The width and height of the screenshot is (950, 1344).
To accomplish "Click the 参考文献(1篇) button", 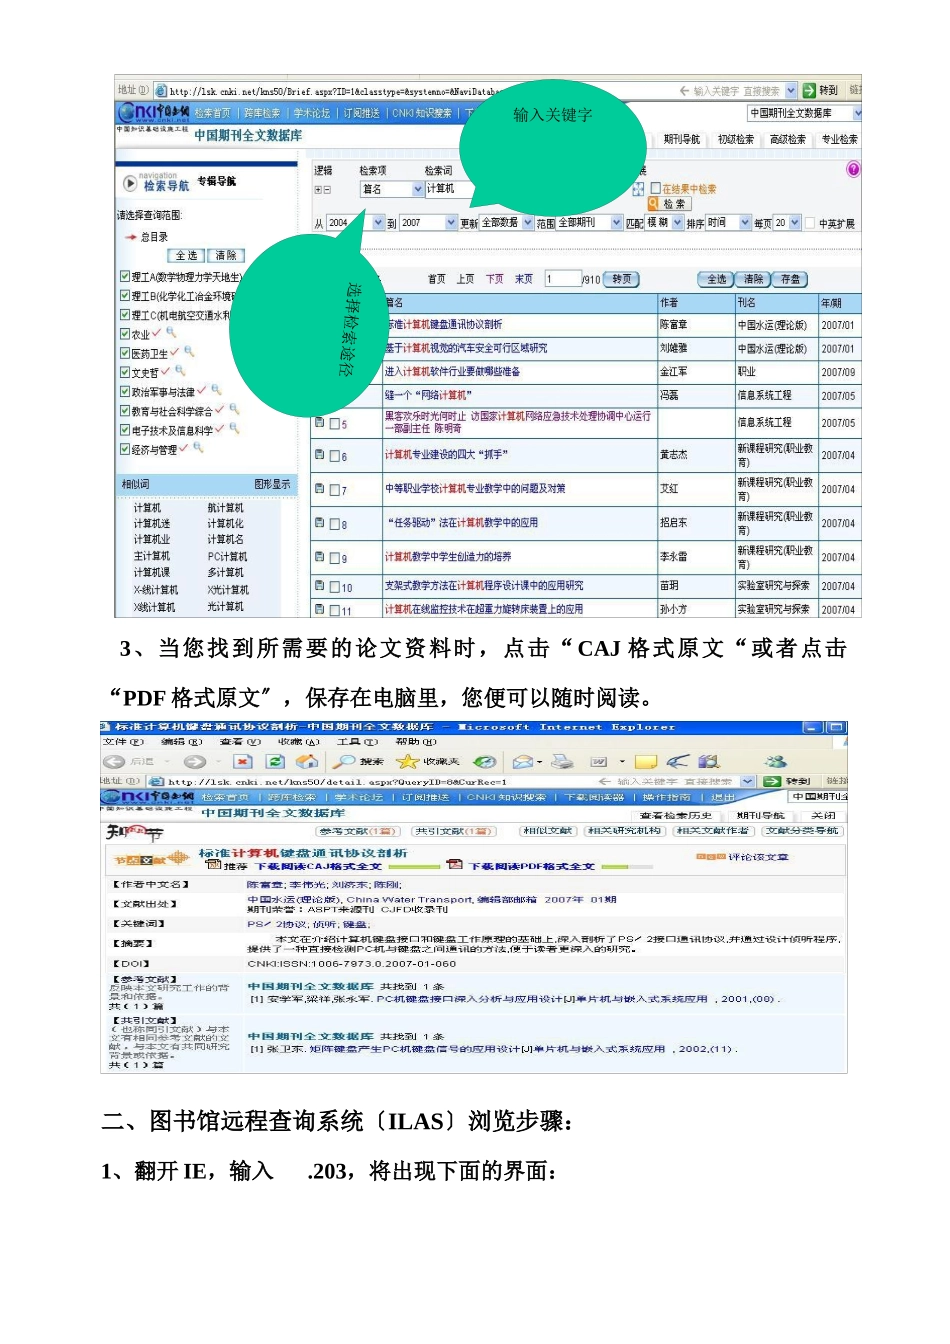I will click(x=359, y=831).
